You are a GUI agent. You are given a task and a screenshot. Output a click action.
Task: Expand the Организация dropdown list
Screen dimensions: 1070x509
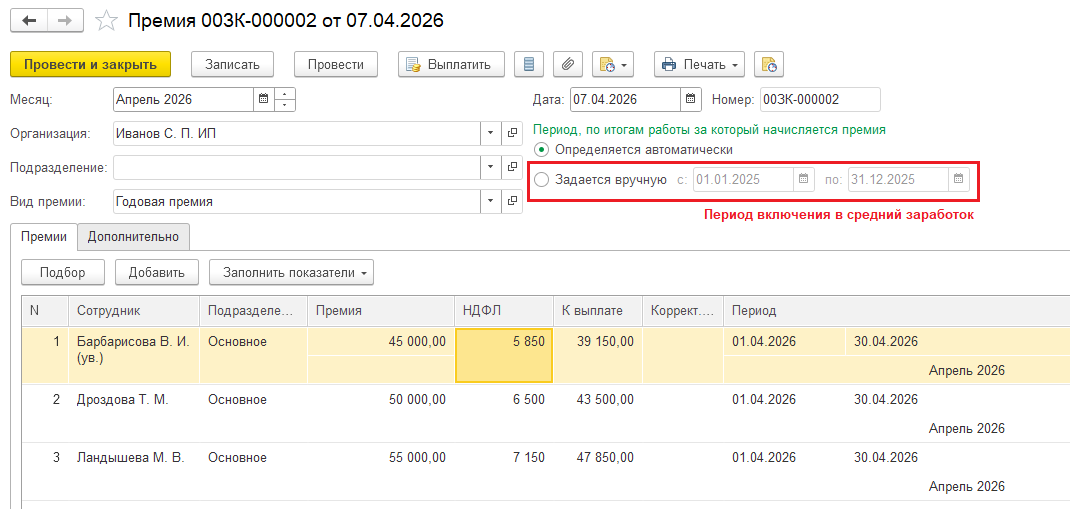(490, 133)
